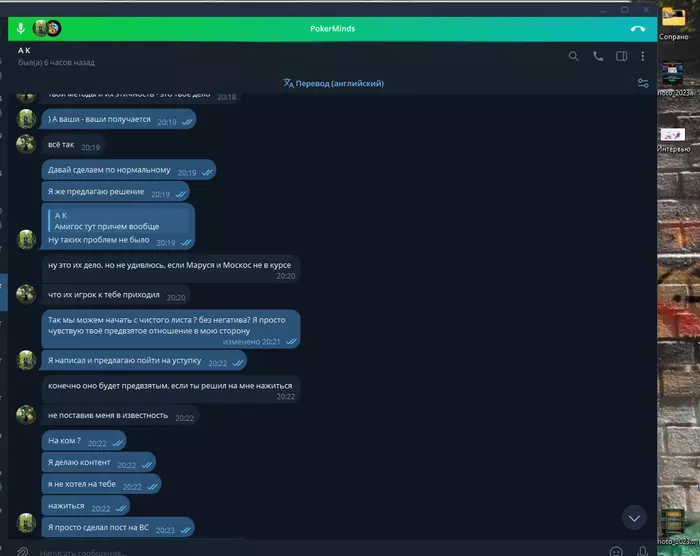700x556 pixels.
Task: Start a voice call with A K
Action: pyautogui.click(x=598, y=56)
